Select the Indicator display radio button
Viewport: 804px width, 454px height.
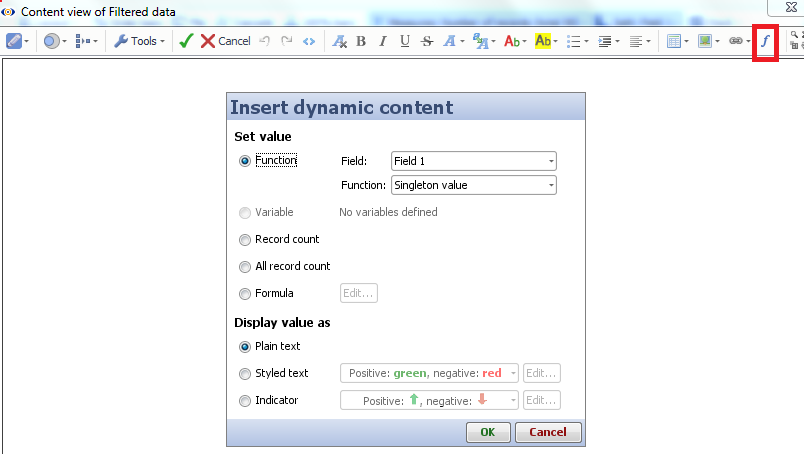245,401
